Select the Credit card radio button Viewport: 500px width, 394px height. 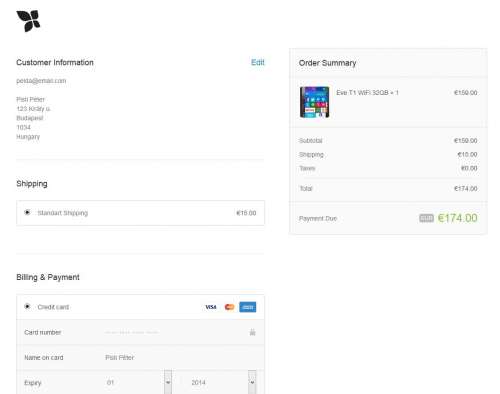pos(27,306)
